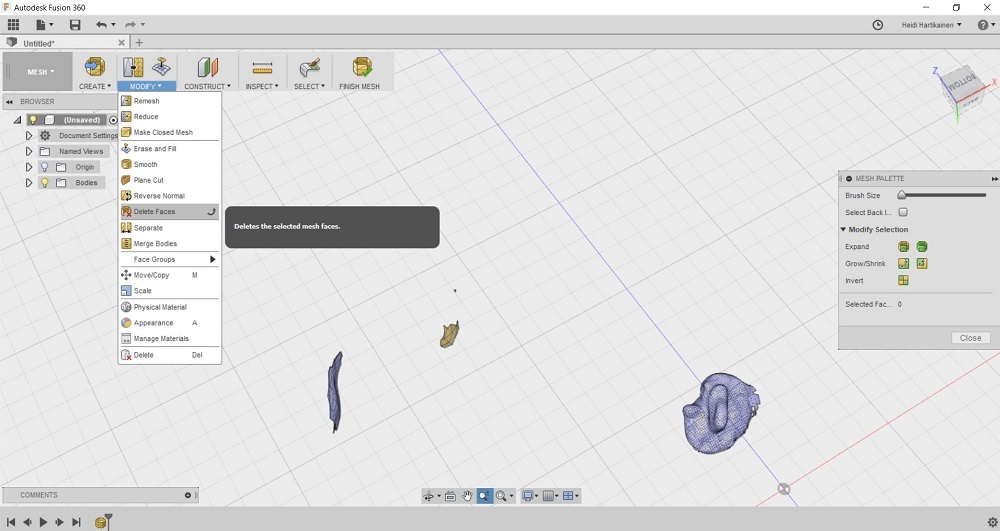Click timeline Play button
This screenshot has width=1000, height=531.
point(43,522)
